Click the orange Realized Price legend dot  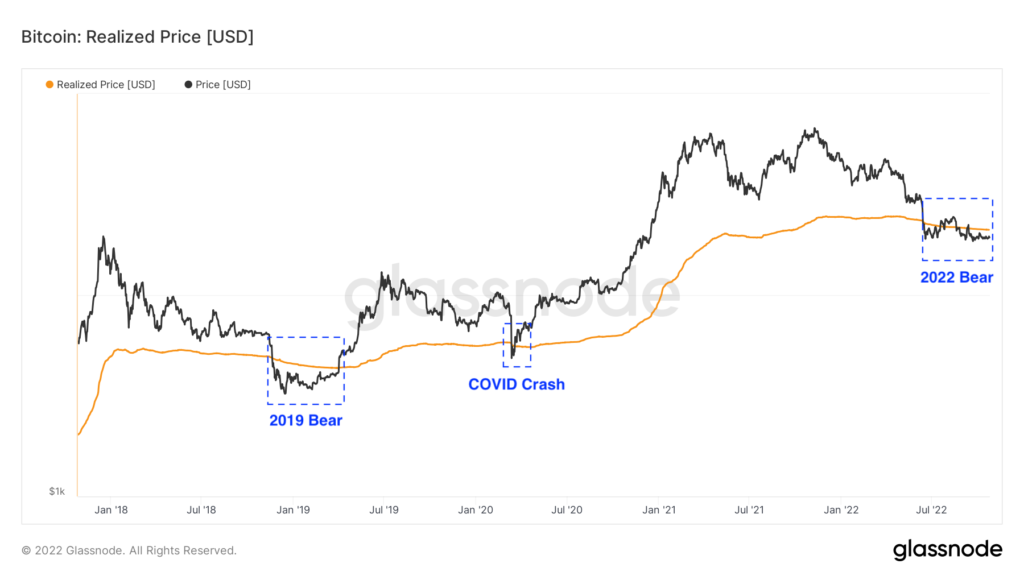[50, 85]
